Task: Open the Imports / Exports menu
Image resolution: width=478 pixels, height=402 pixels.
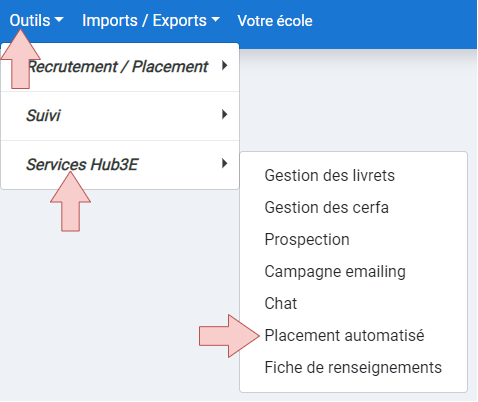Action: pyautogui.click(x=151, y=21)
